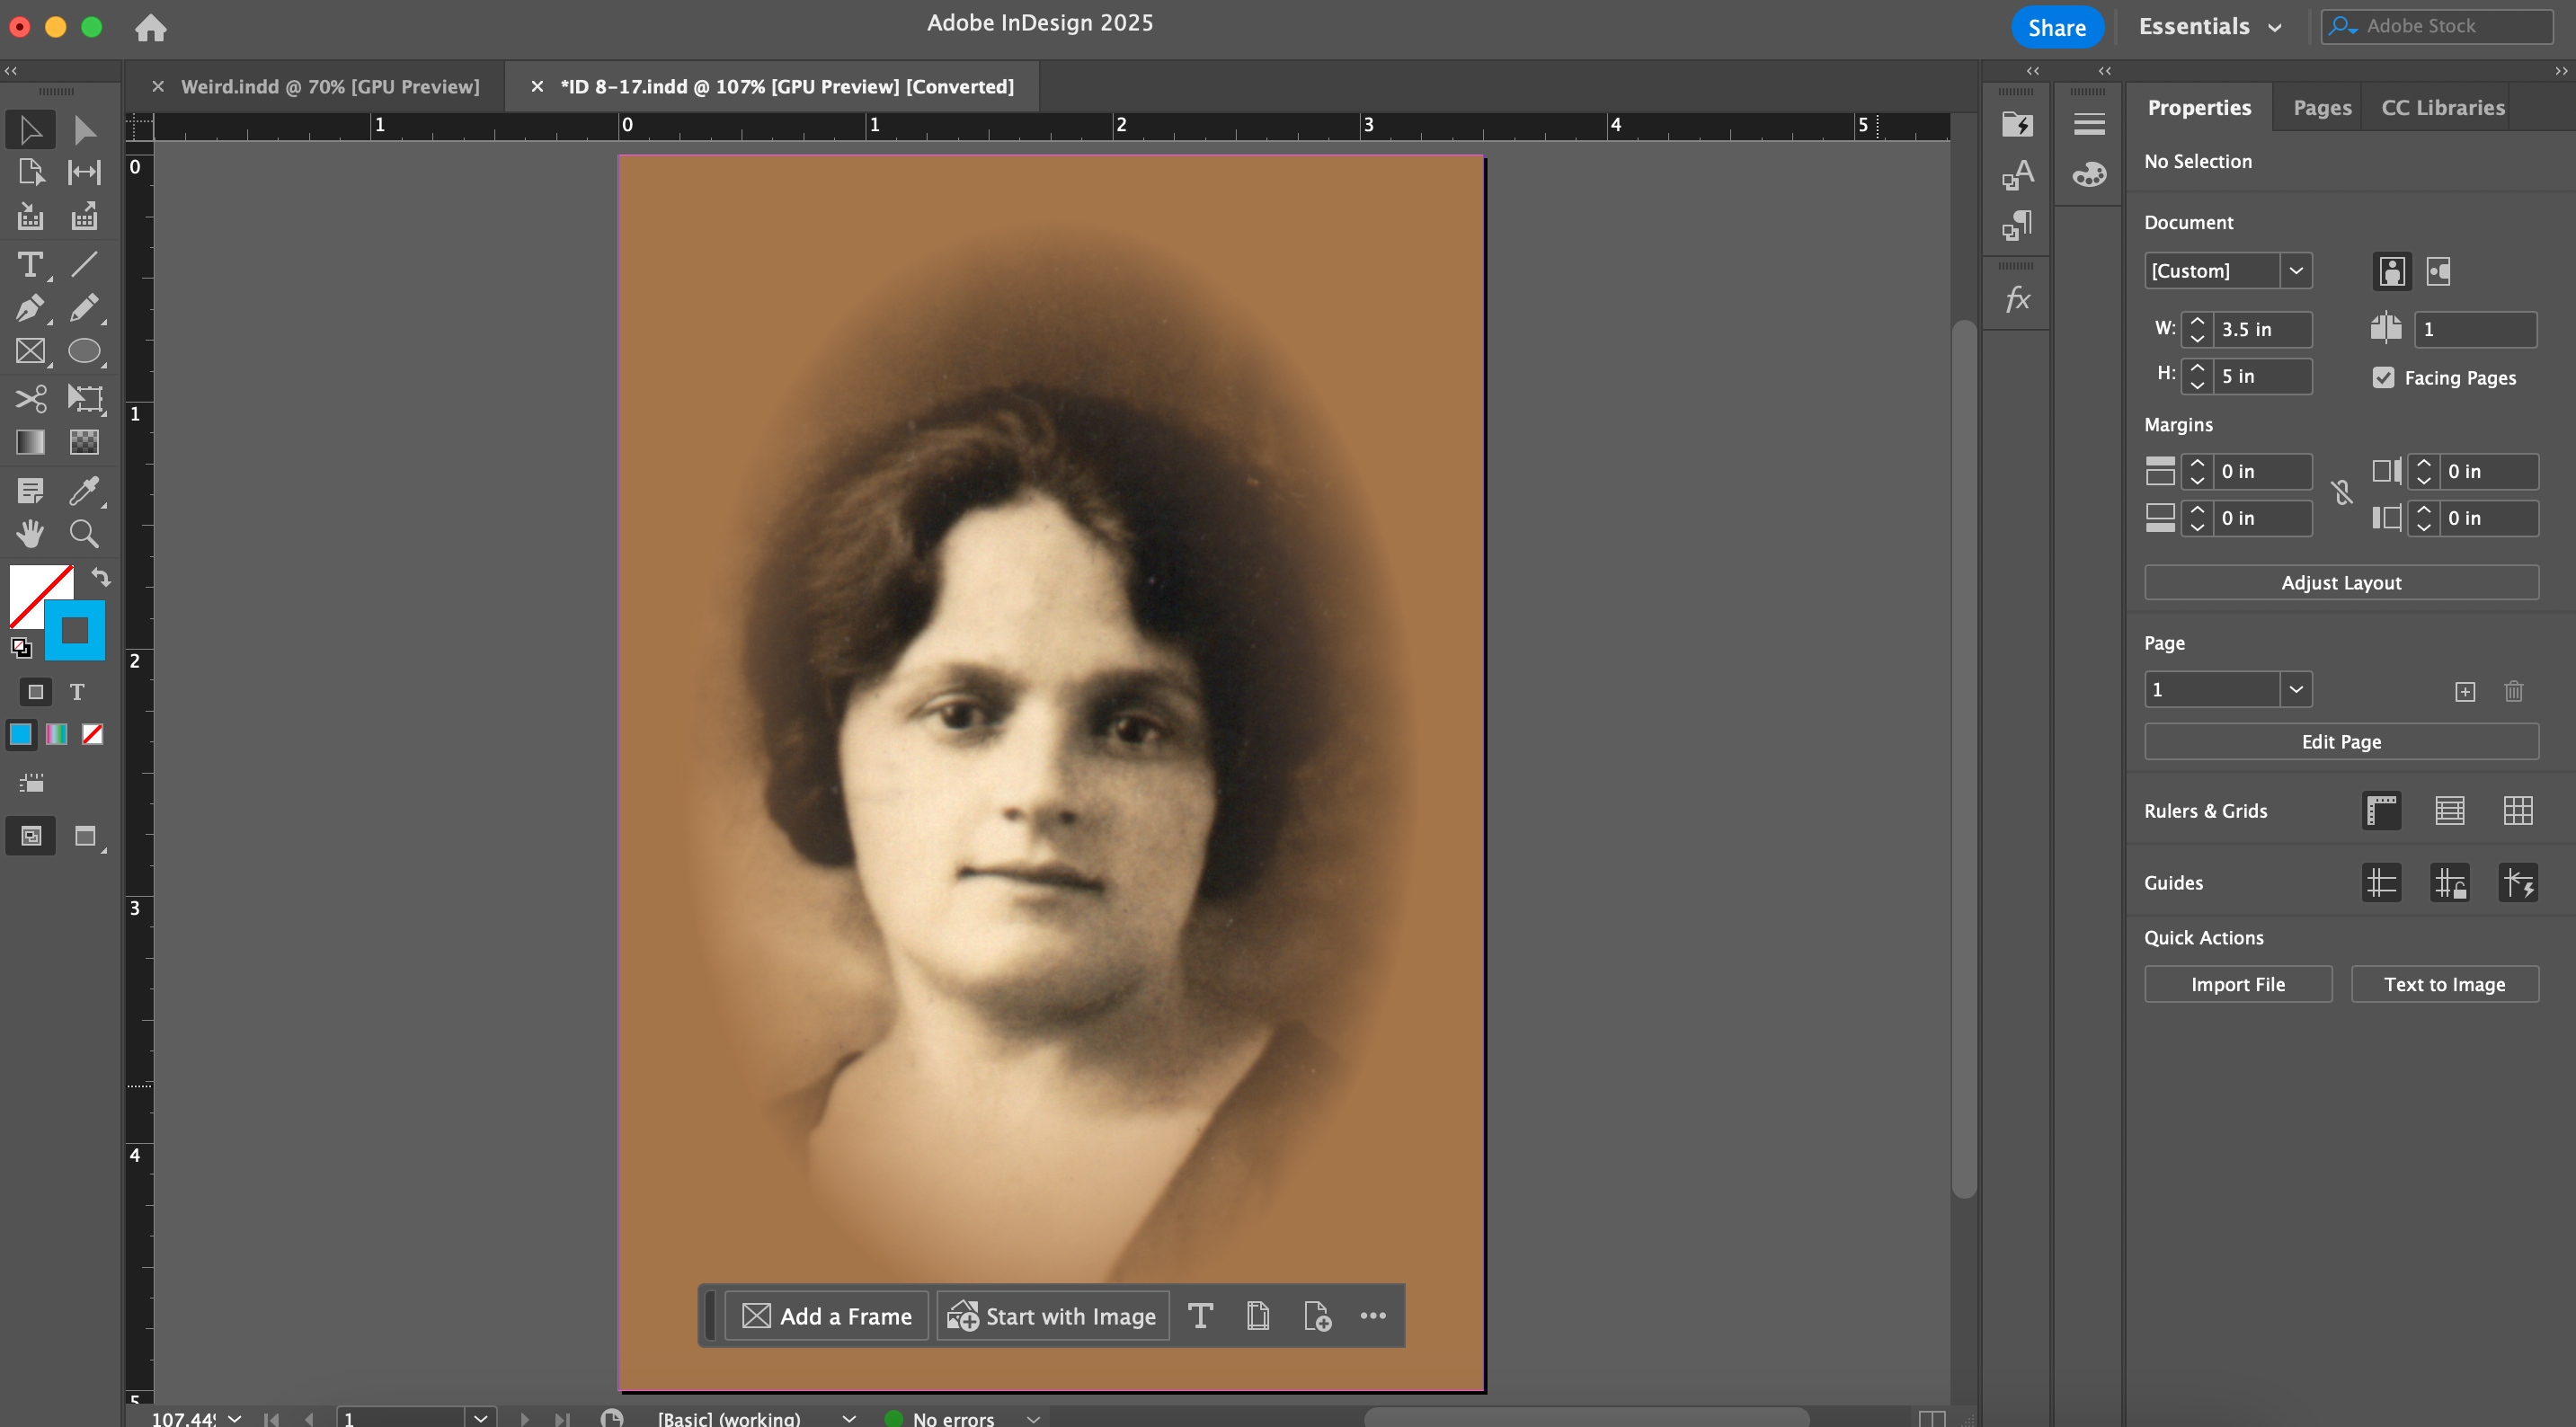Set landscape page orientation
This screenshot has height=1427, width=2576.
2438,271
